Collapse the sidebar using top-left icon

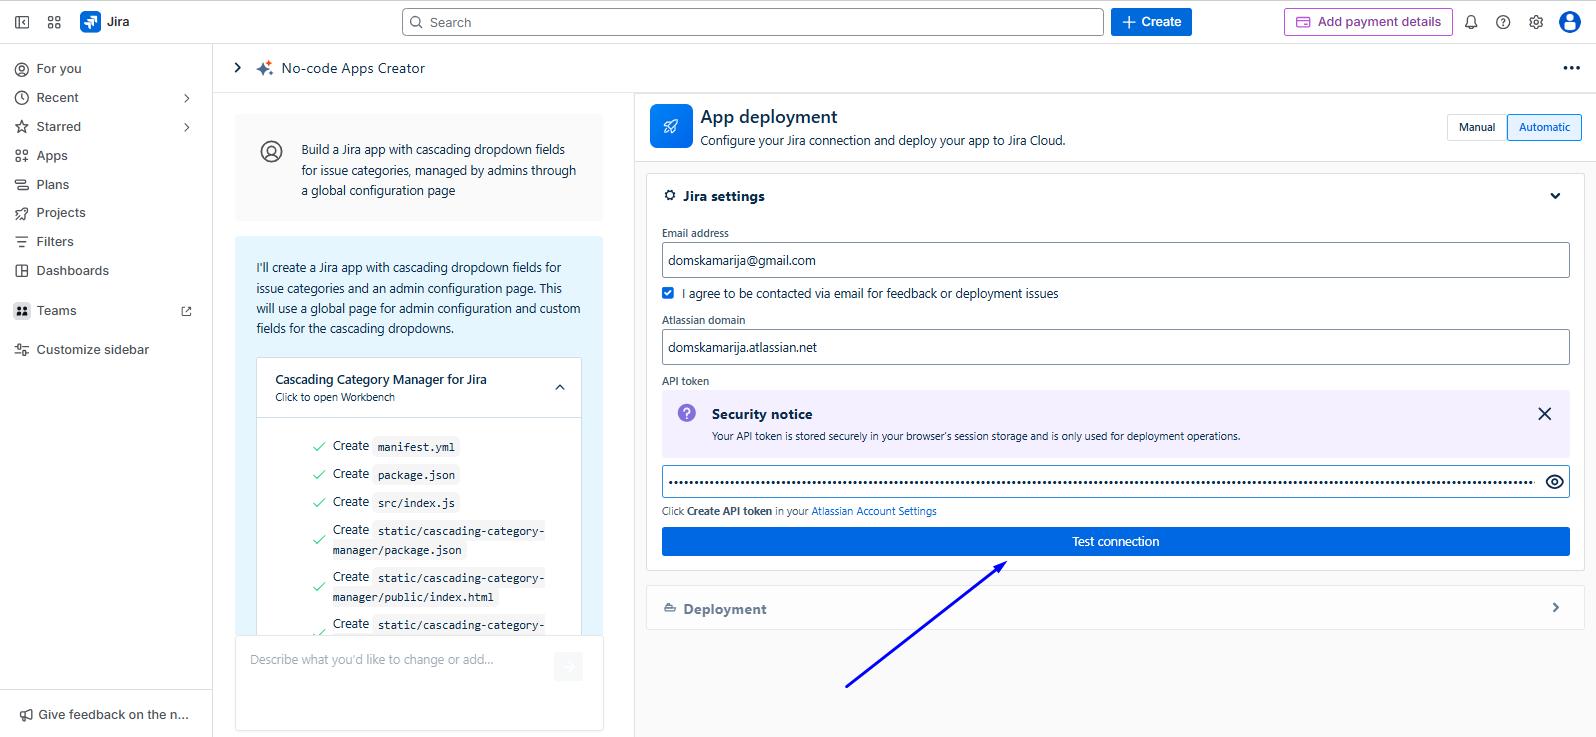[22, 22]
